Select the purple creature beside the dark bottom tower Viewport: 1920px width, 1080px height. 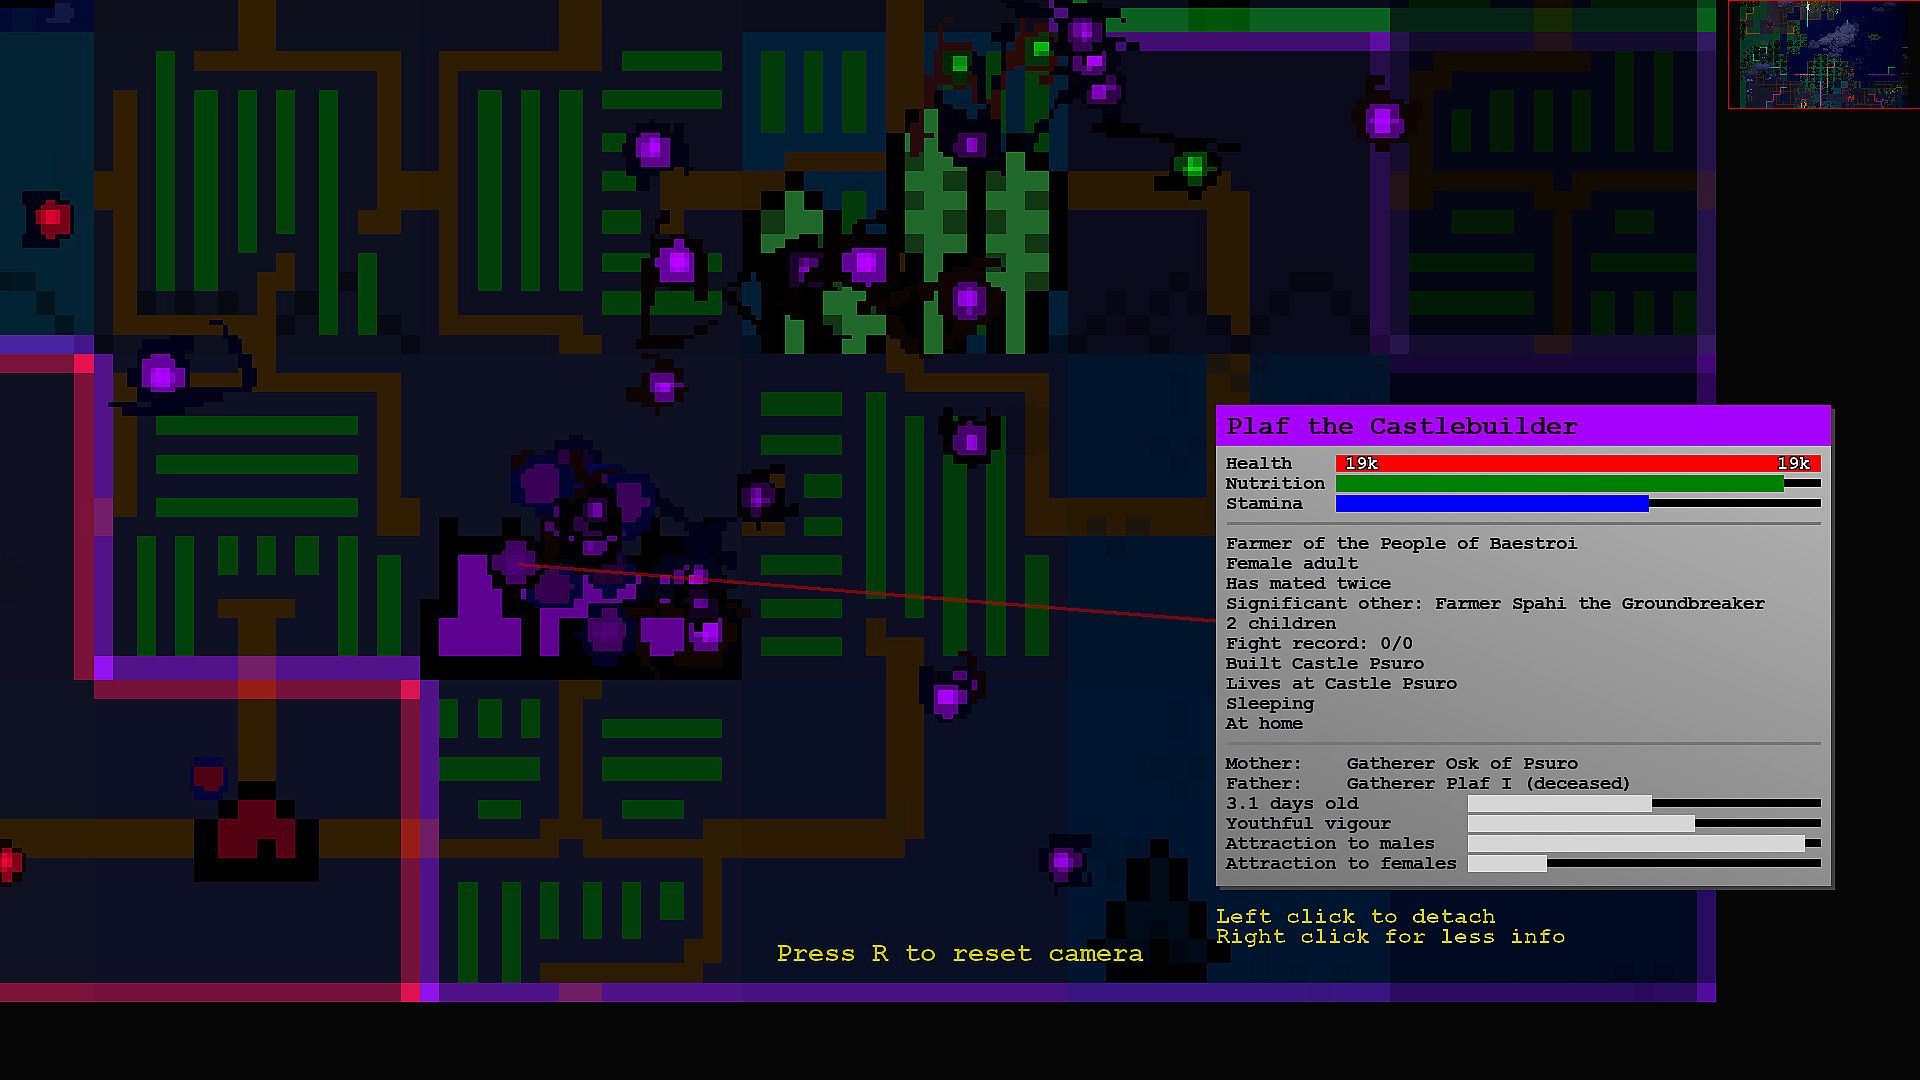(x=1063, y=862)
